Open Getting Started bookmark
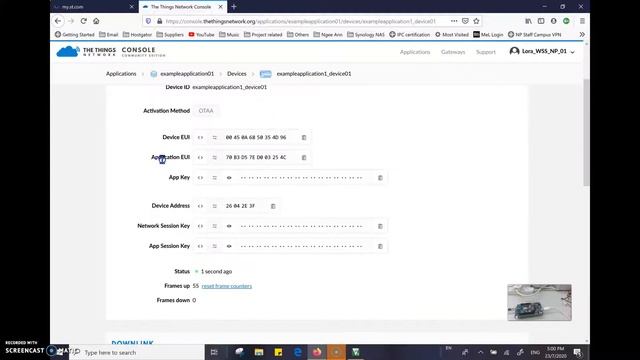 click(74, 35)
